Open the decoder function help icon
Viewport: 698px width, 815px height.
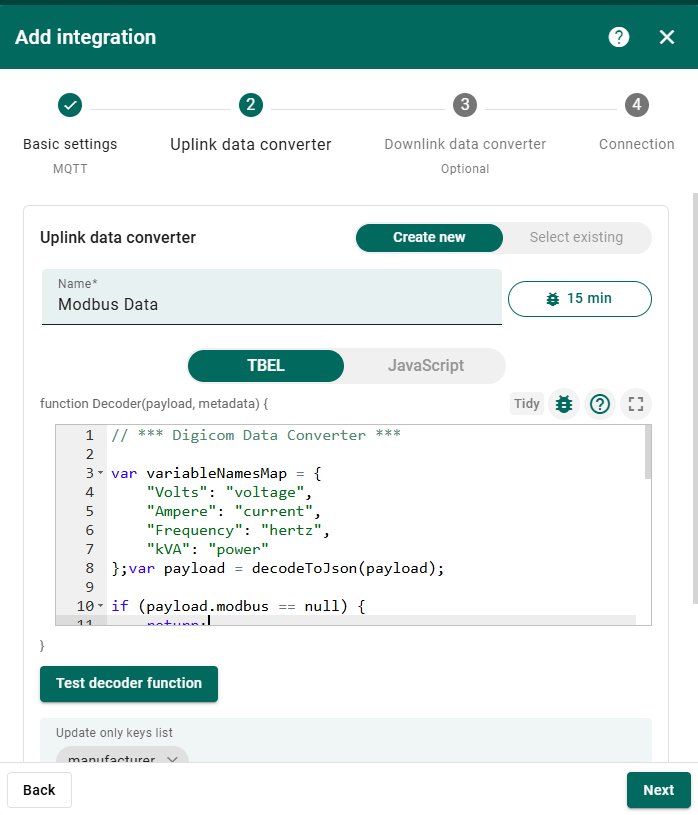(600, 404)
